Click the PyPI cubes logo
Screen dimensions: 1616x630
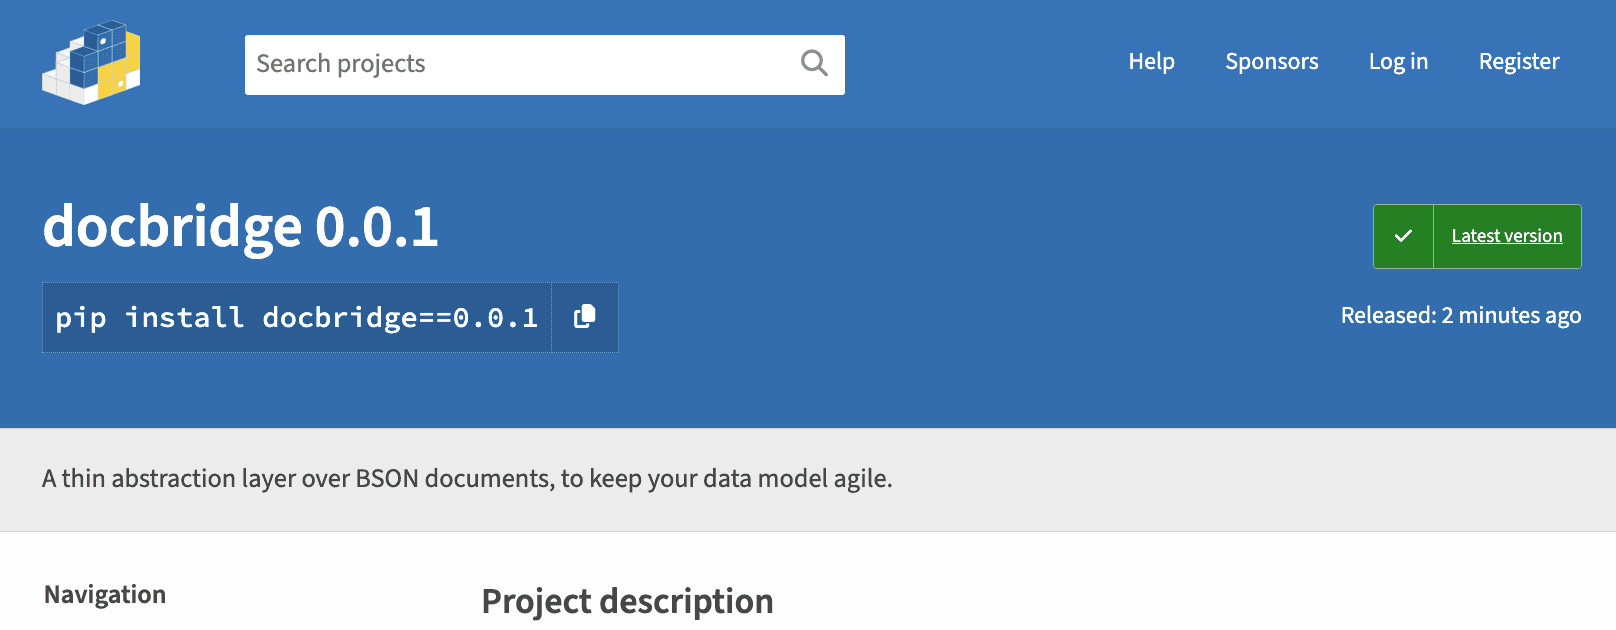[x=91, y=62]
